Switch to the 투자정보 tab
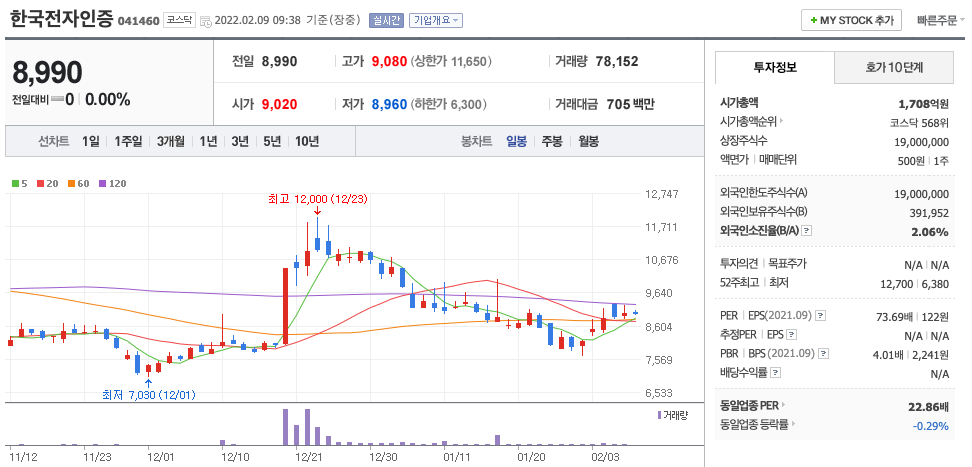The image size is (972, 467). click(775, 68)
